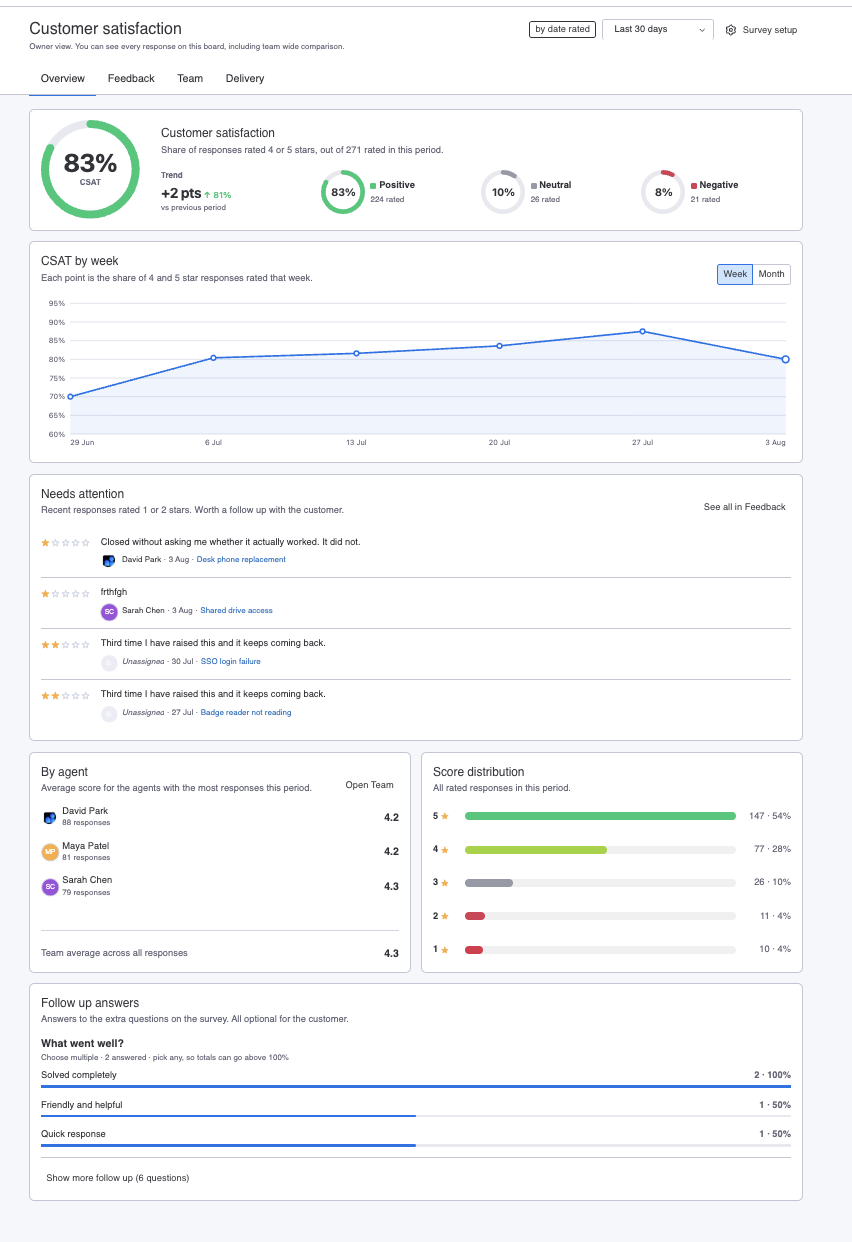Click the star icon on the 1 star row
This screenshot has width=852, height=1242.
(445, 950)
